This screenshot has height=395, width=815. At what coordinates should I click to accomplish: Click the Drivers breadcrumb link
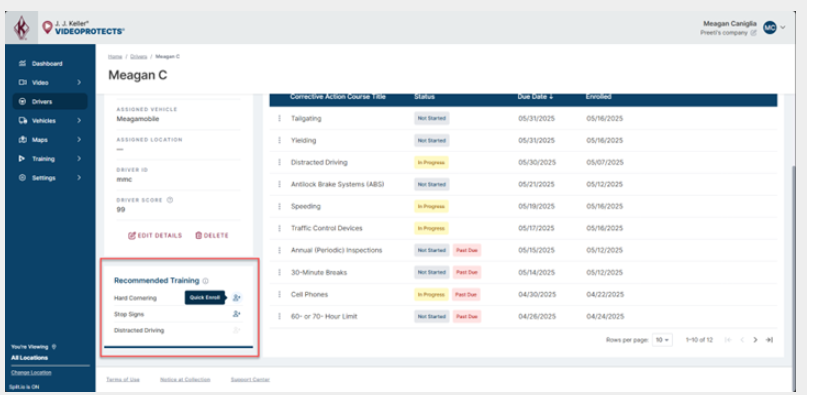click(139, 56)
